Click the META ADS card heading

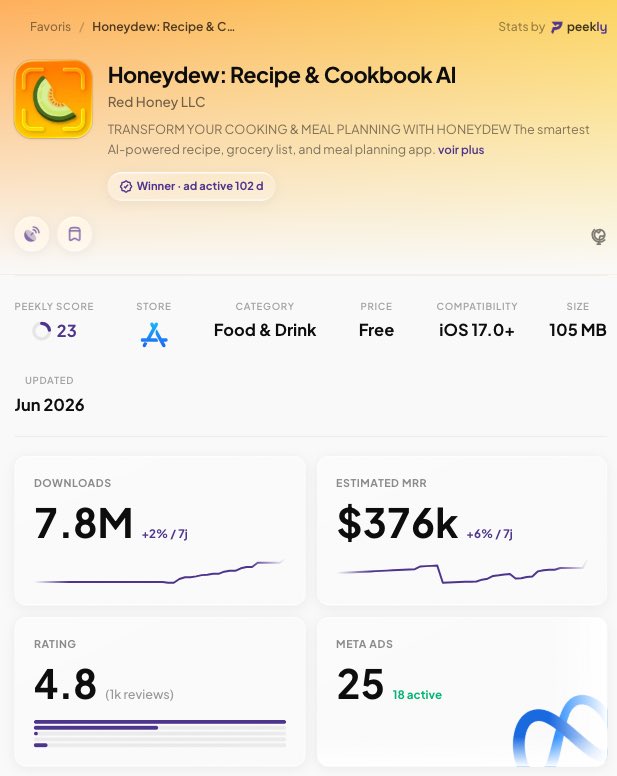(364, 644)
